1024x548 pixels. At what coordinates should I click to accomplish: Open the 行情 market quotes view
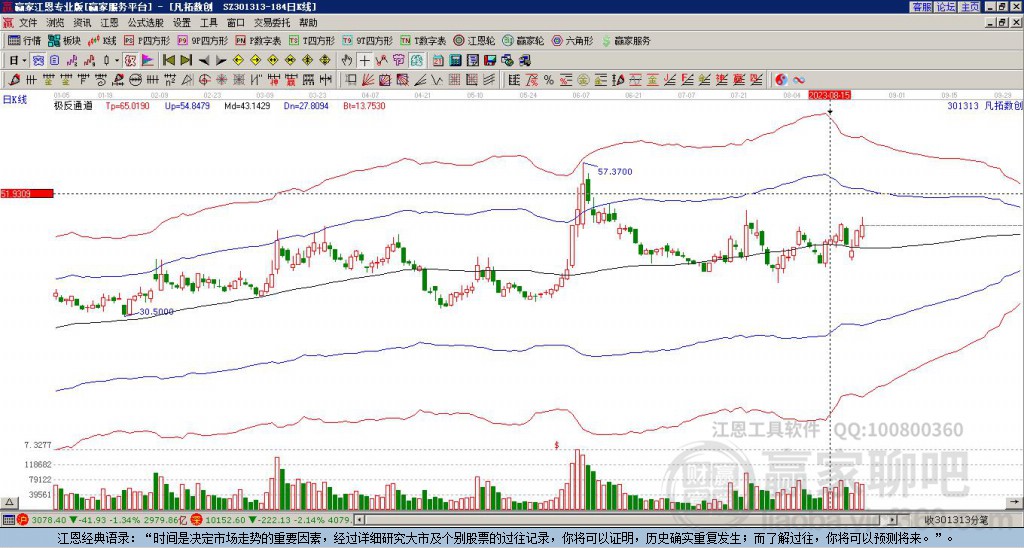[24, 40]
